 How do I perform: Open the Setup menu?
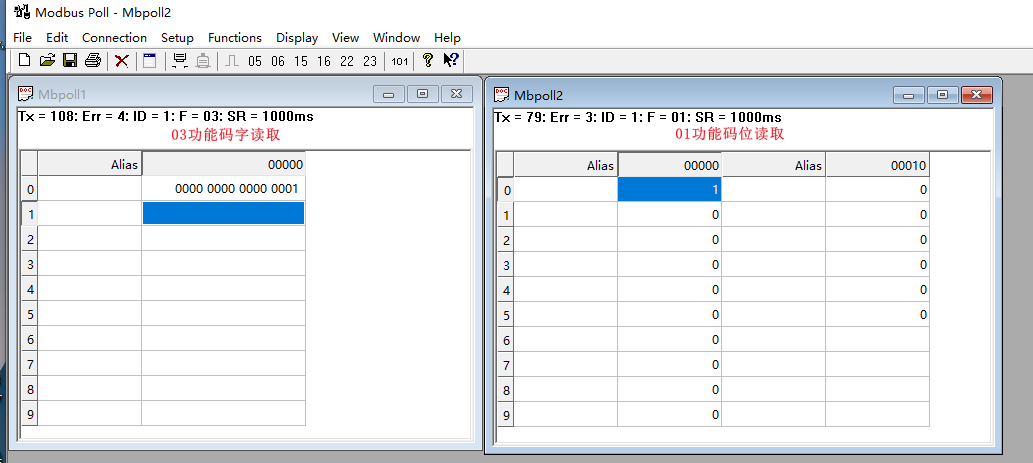coord(177,38)
